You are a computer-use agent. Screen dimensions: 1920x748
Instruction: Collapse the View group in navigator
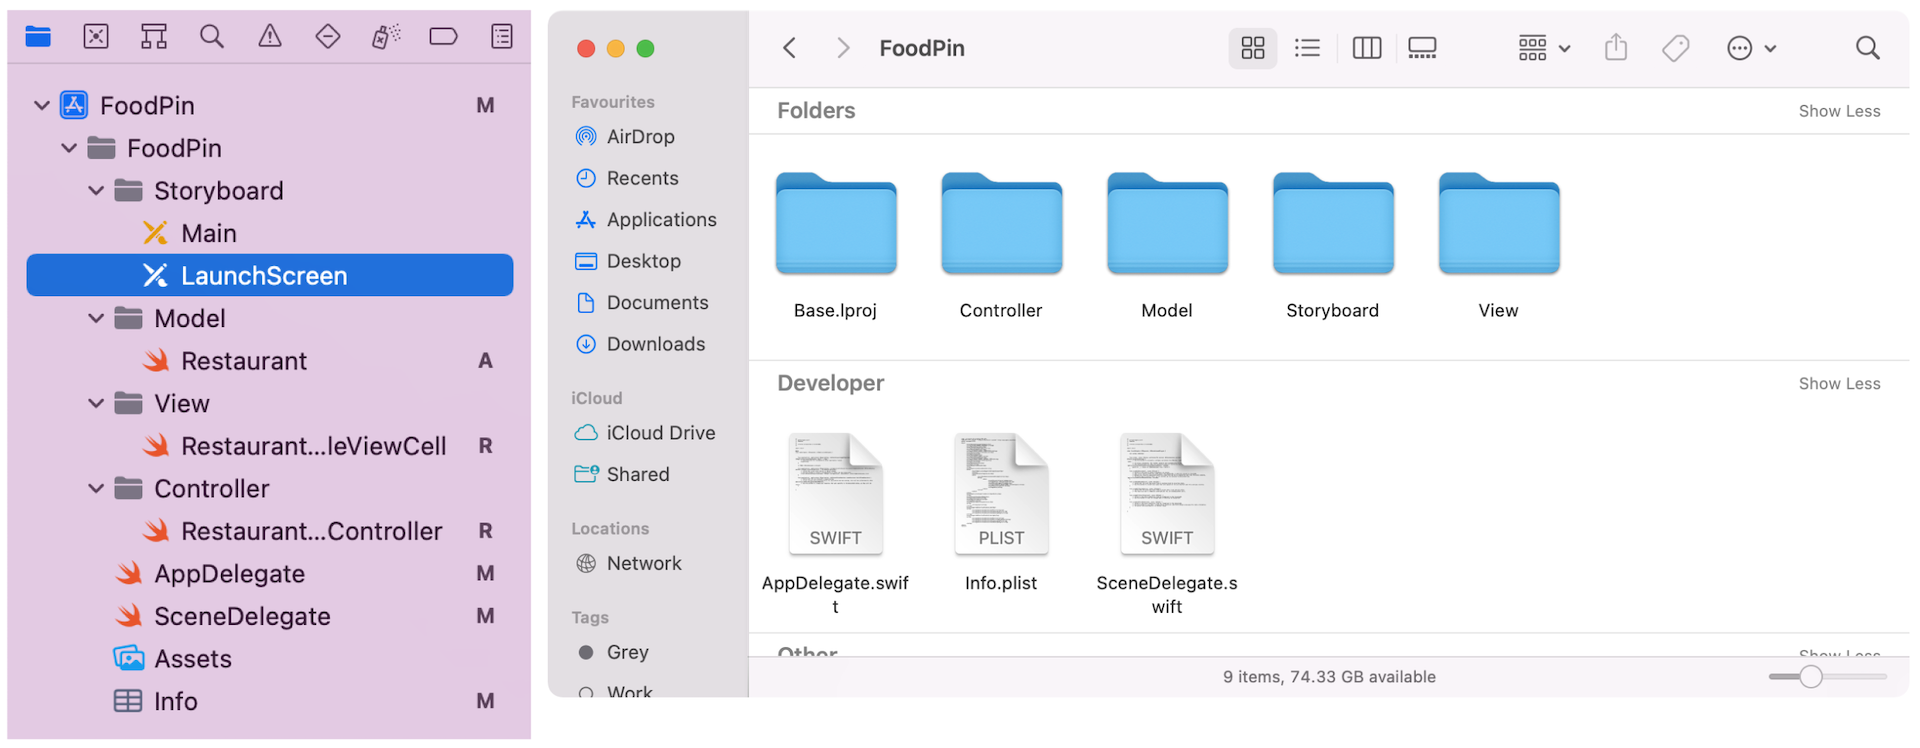pyautogui.click(x=96, y=403)
